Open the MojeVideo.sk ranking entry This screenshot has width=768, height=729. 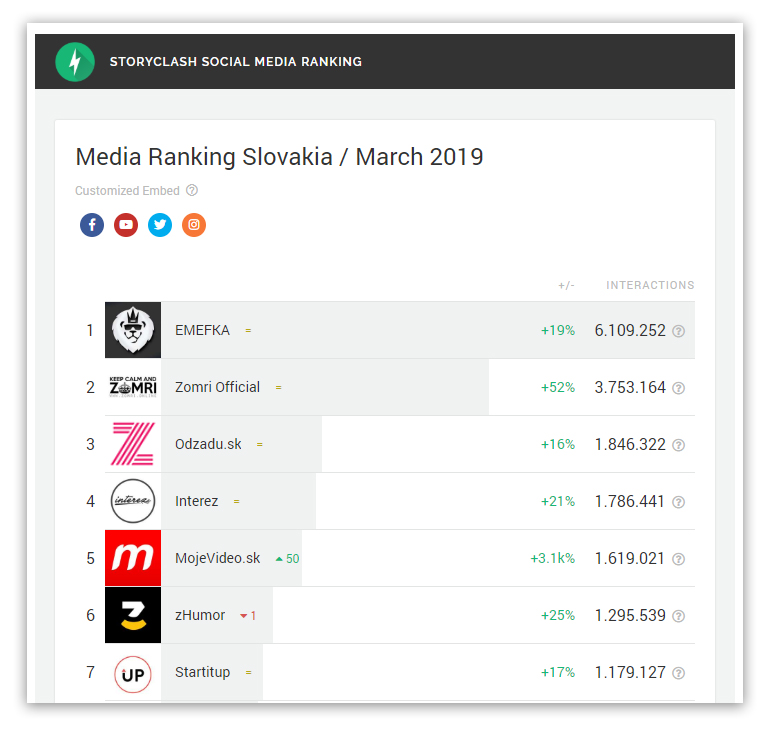(x=217, y=558)
